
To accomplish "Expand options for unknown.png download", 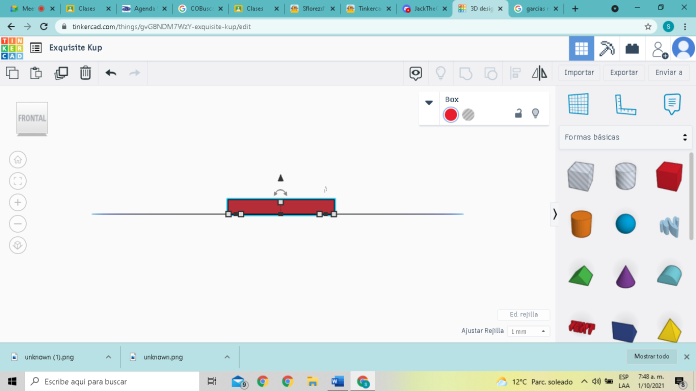I will coord(227,357).
